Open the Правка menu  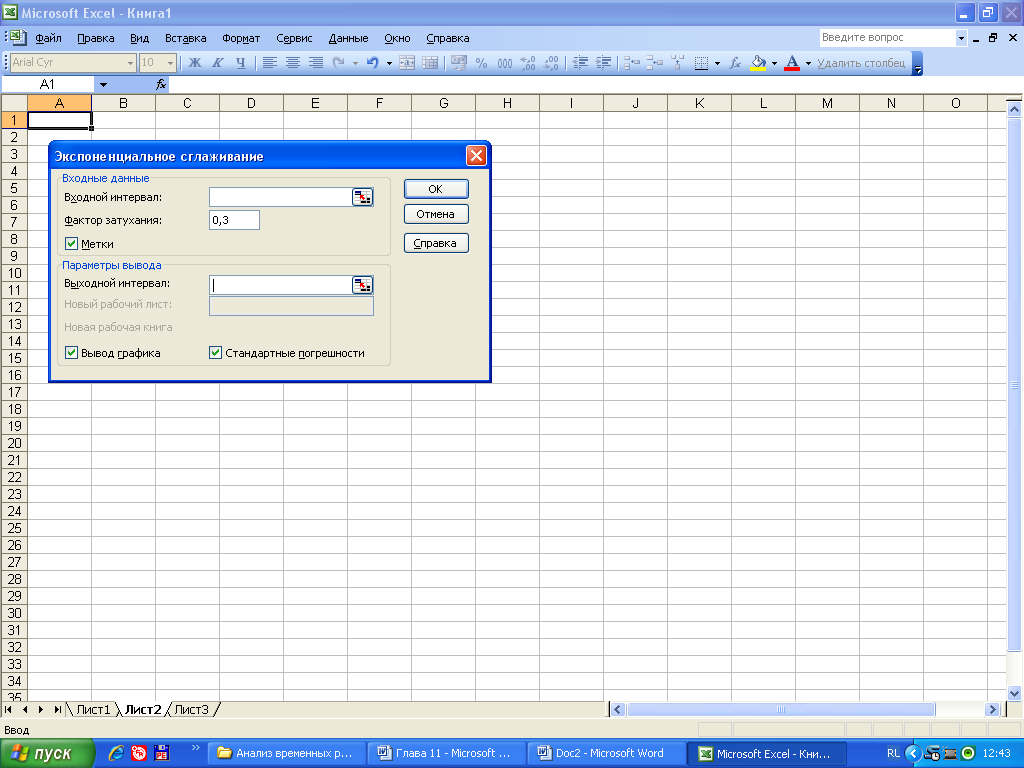coord(95,38)
